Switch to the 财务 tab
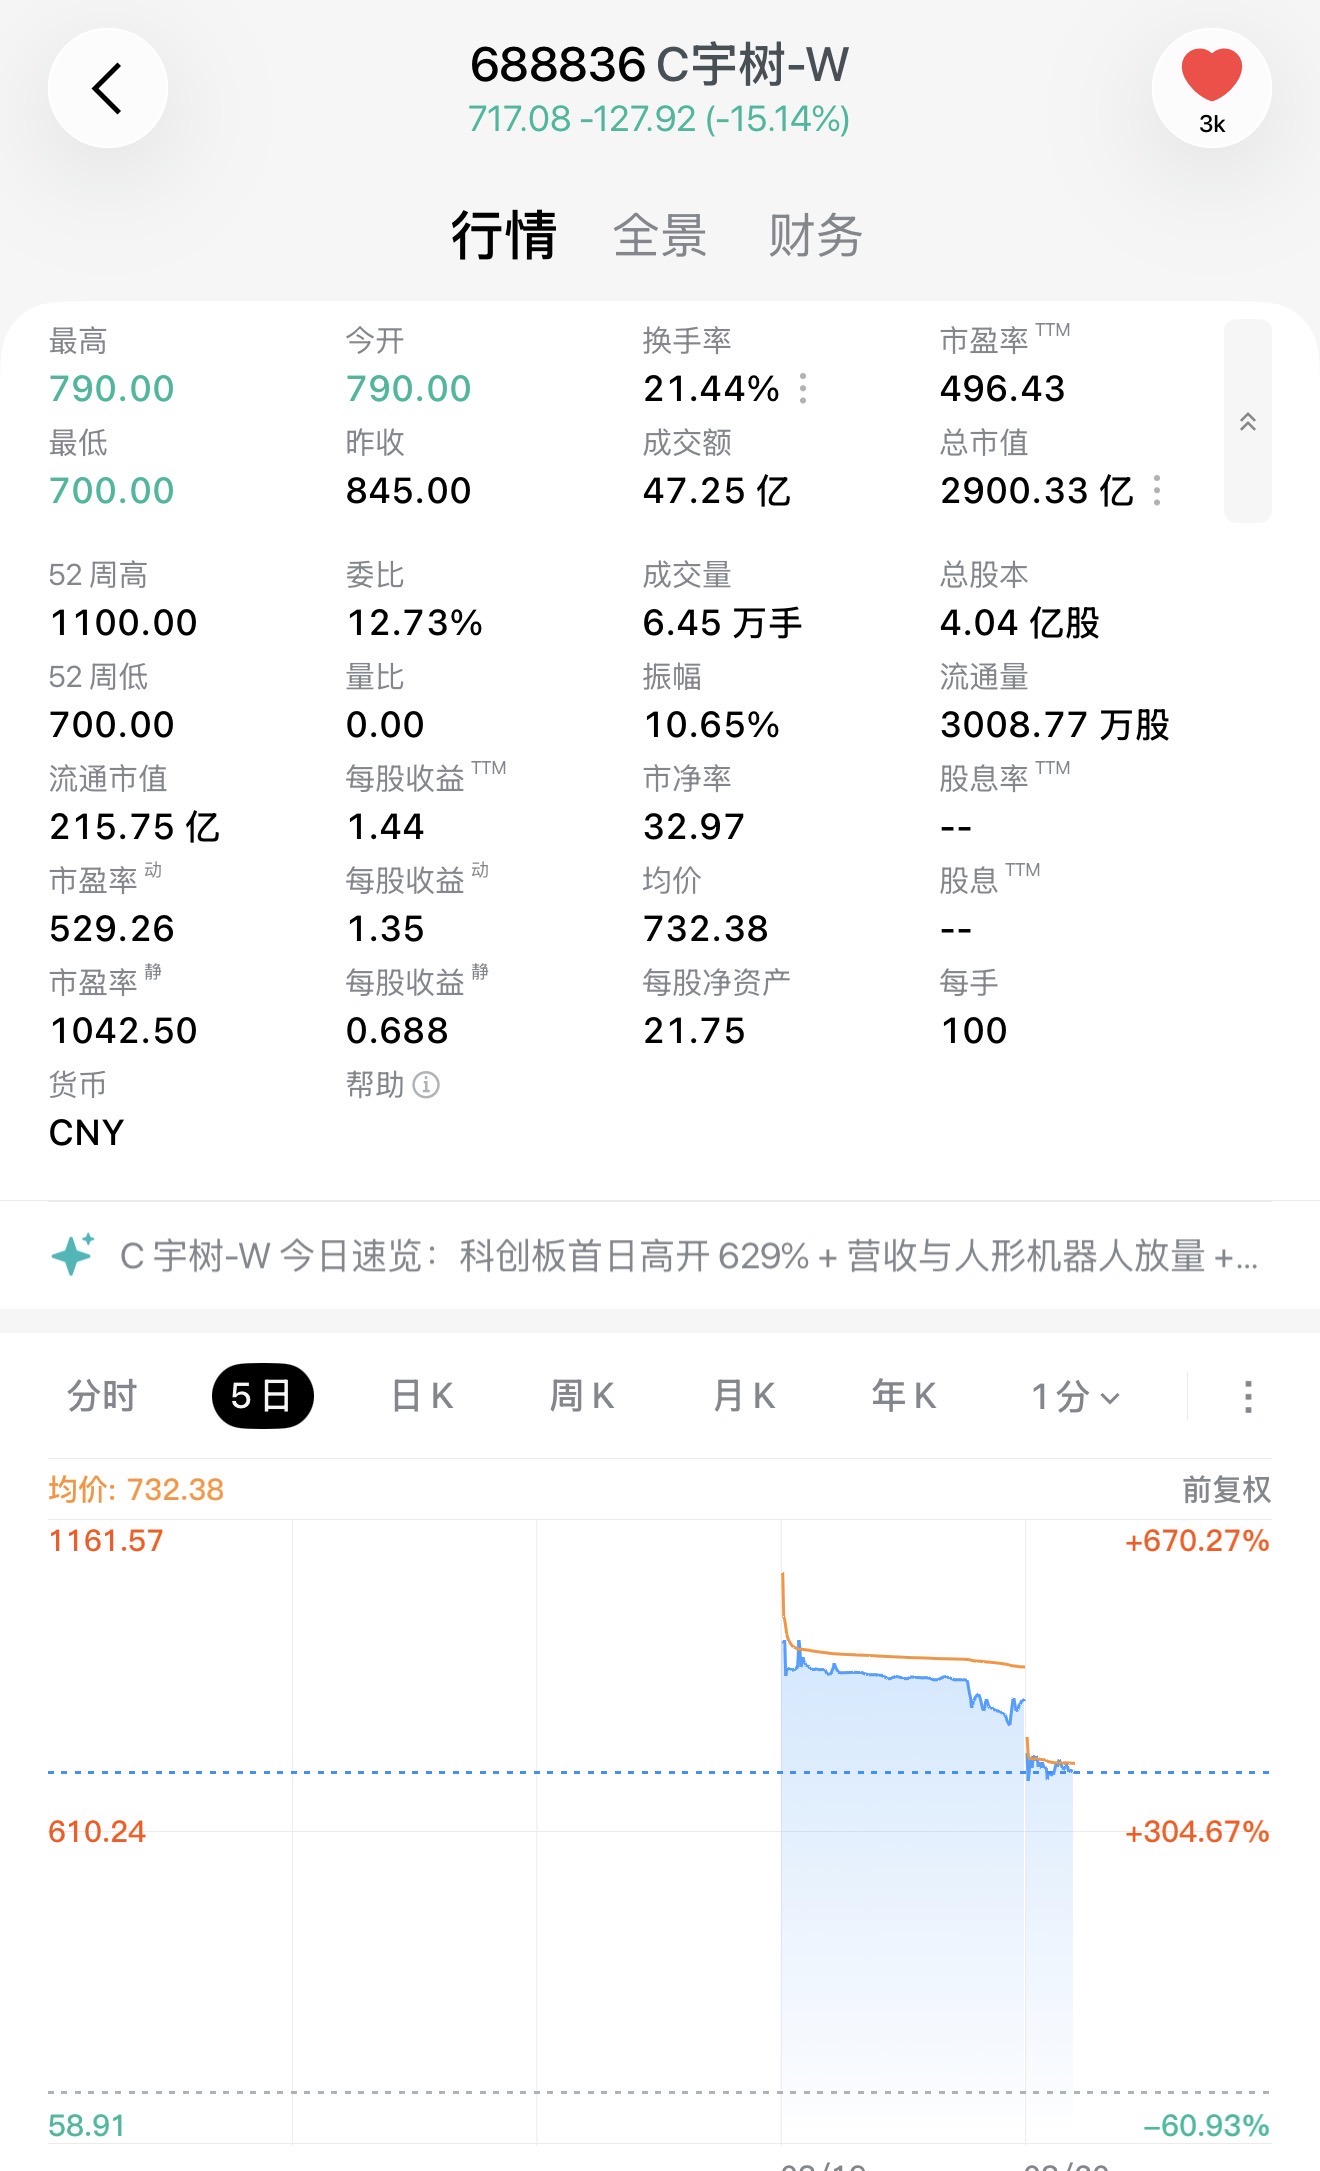Screen dimensions: 1320x2171 (815, 236)
